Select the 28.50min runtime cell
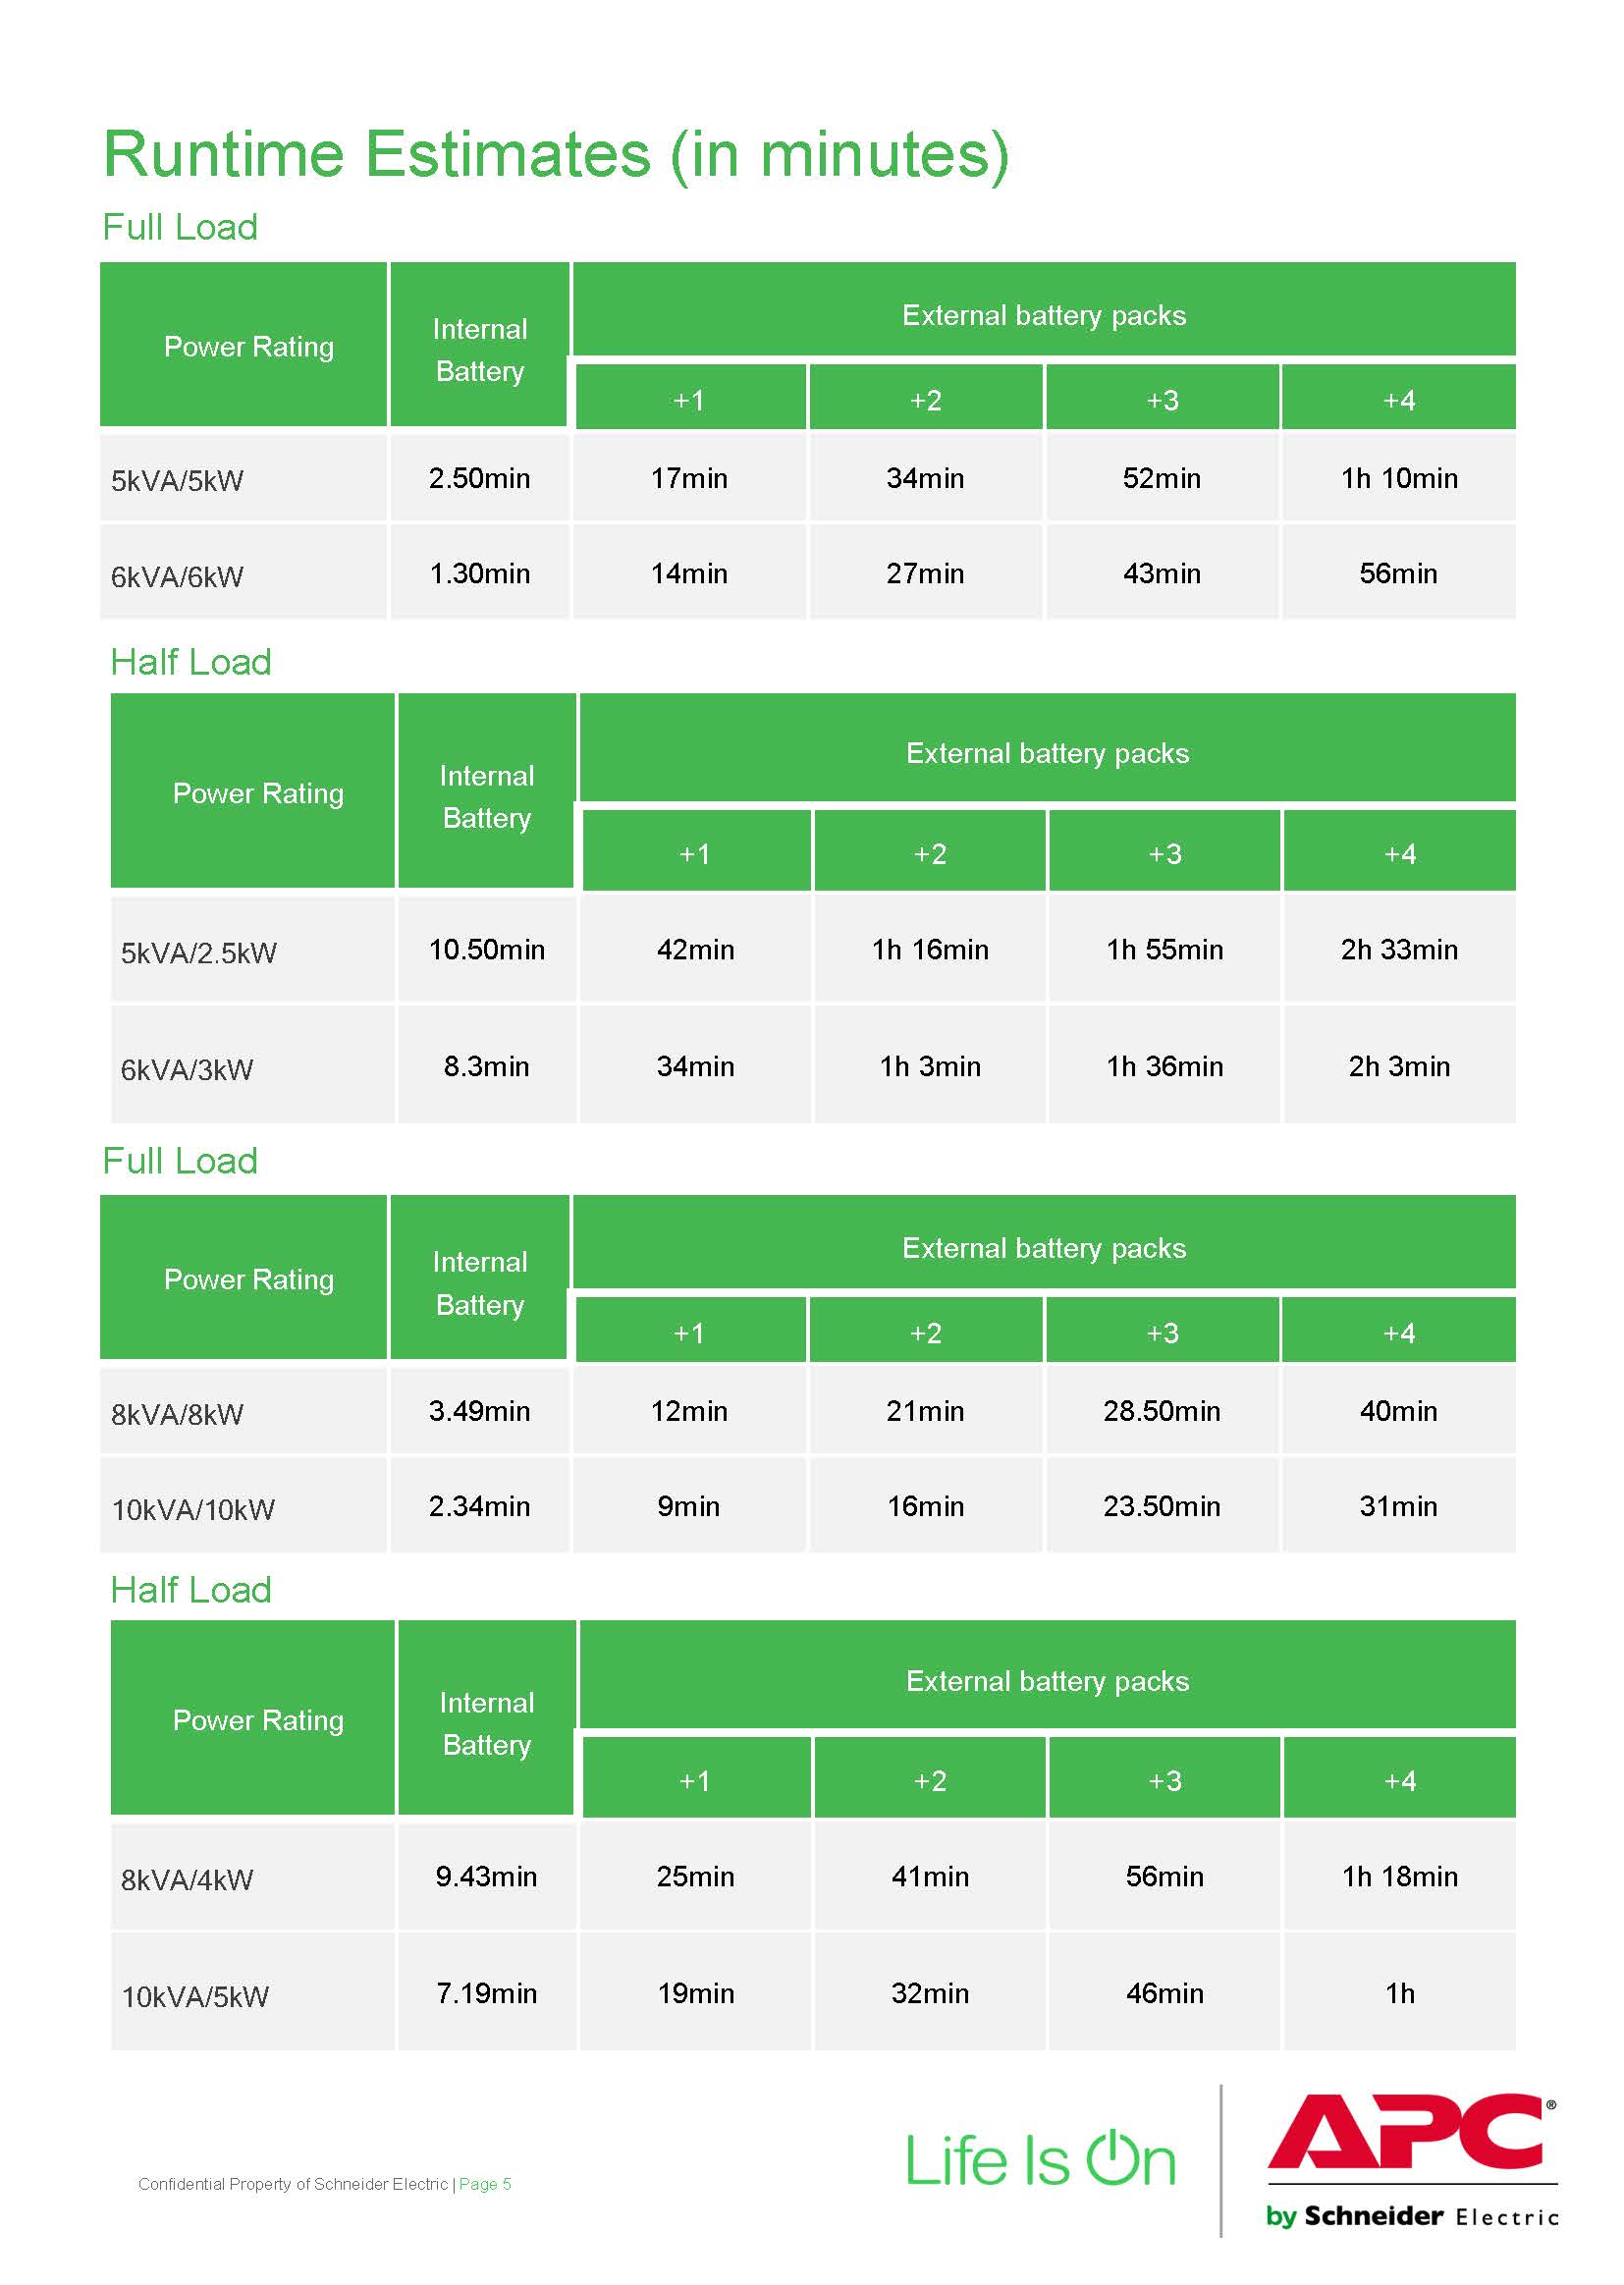1624x2285 pixels. [1162, 1411]
